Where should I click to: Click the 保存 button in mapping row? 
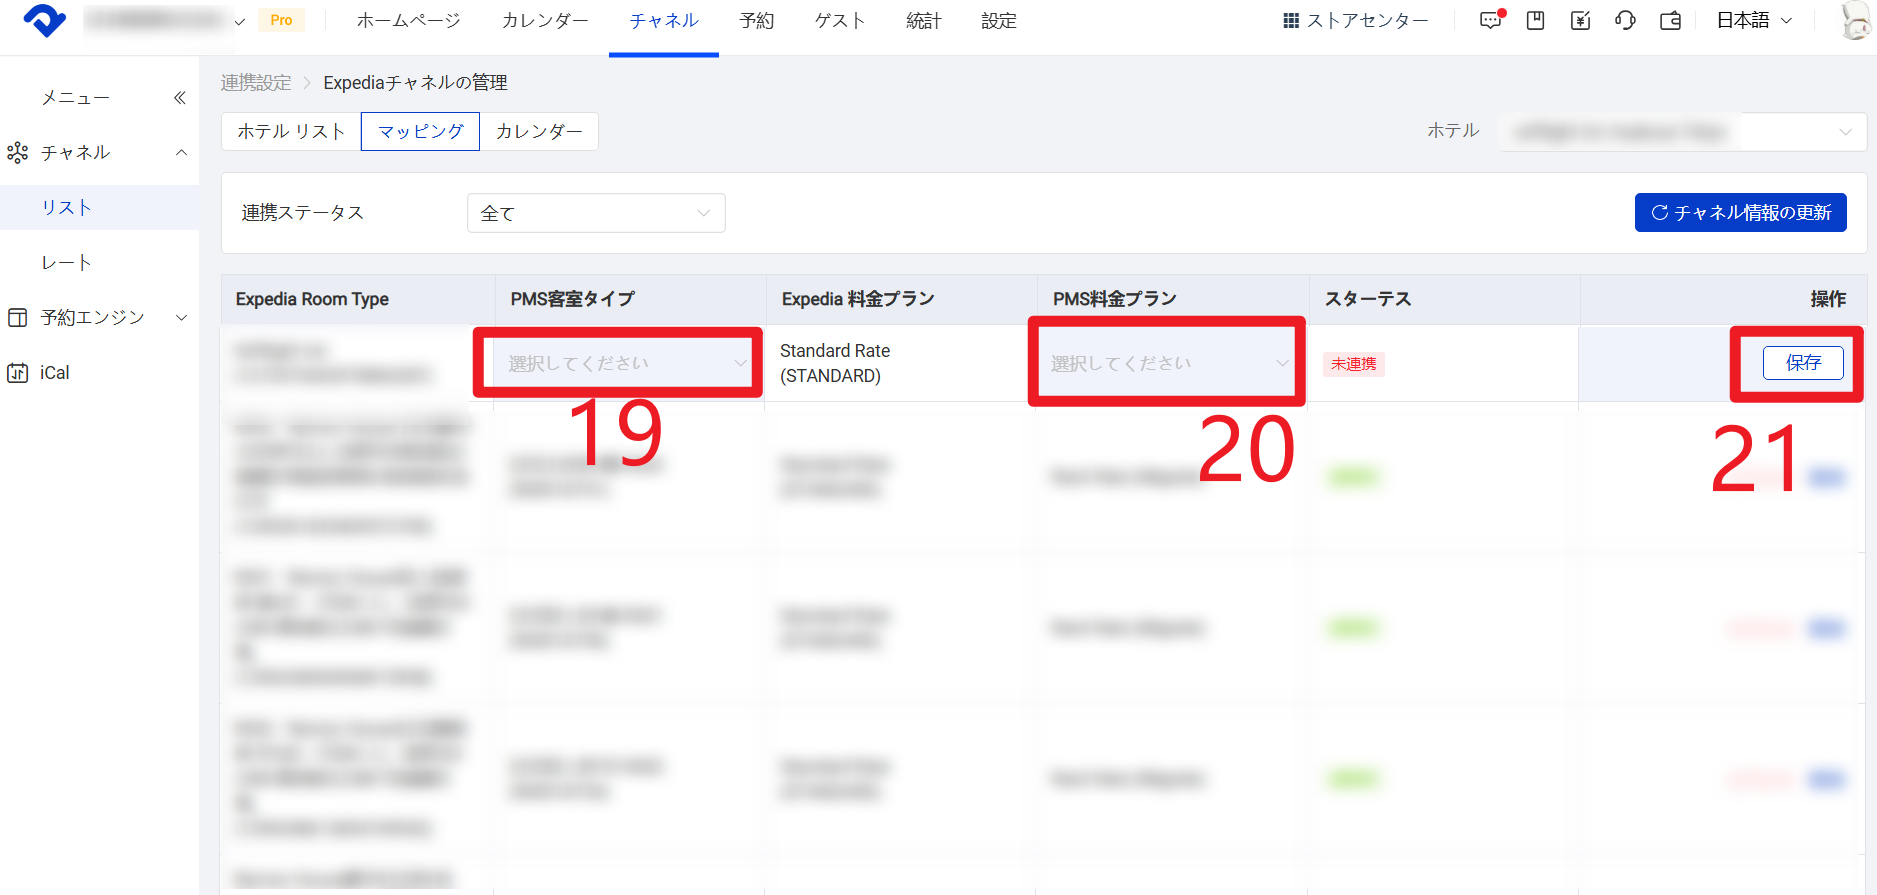pyautogui.click(x=1803, y=362)
